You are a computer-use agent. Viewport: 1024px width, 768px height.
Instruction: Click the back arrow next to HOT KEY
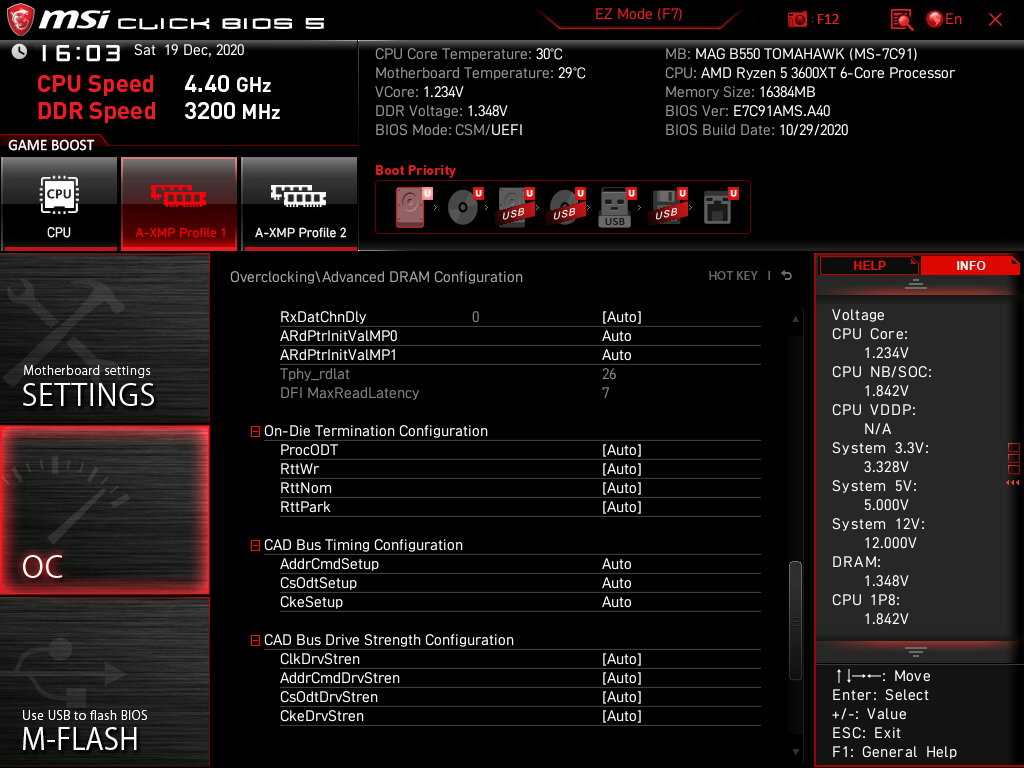pos(786,276)
